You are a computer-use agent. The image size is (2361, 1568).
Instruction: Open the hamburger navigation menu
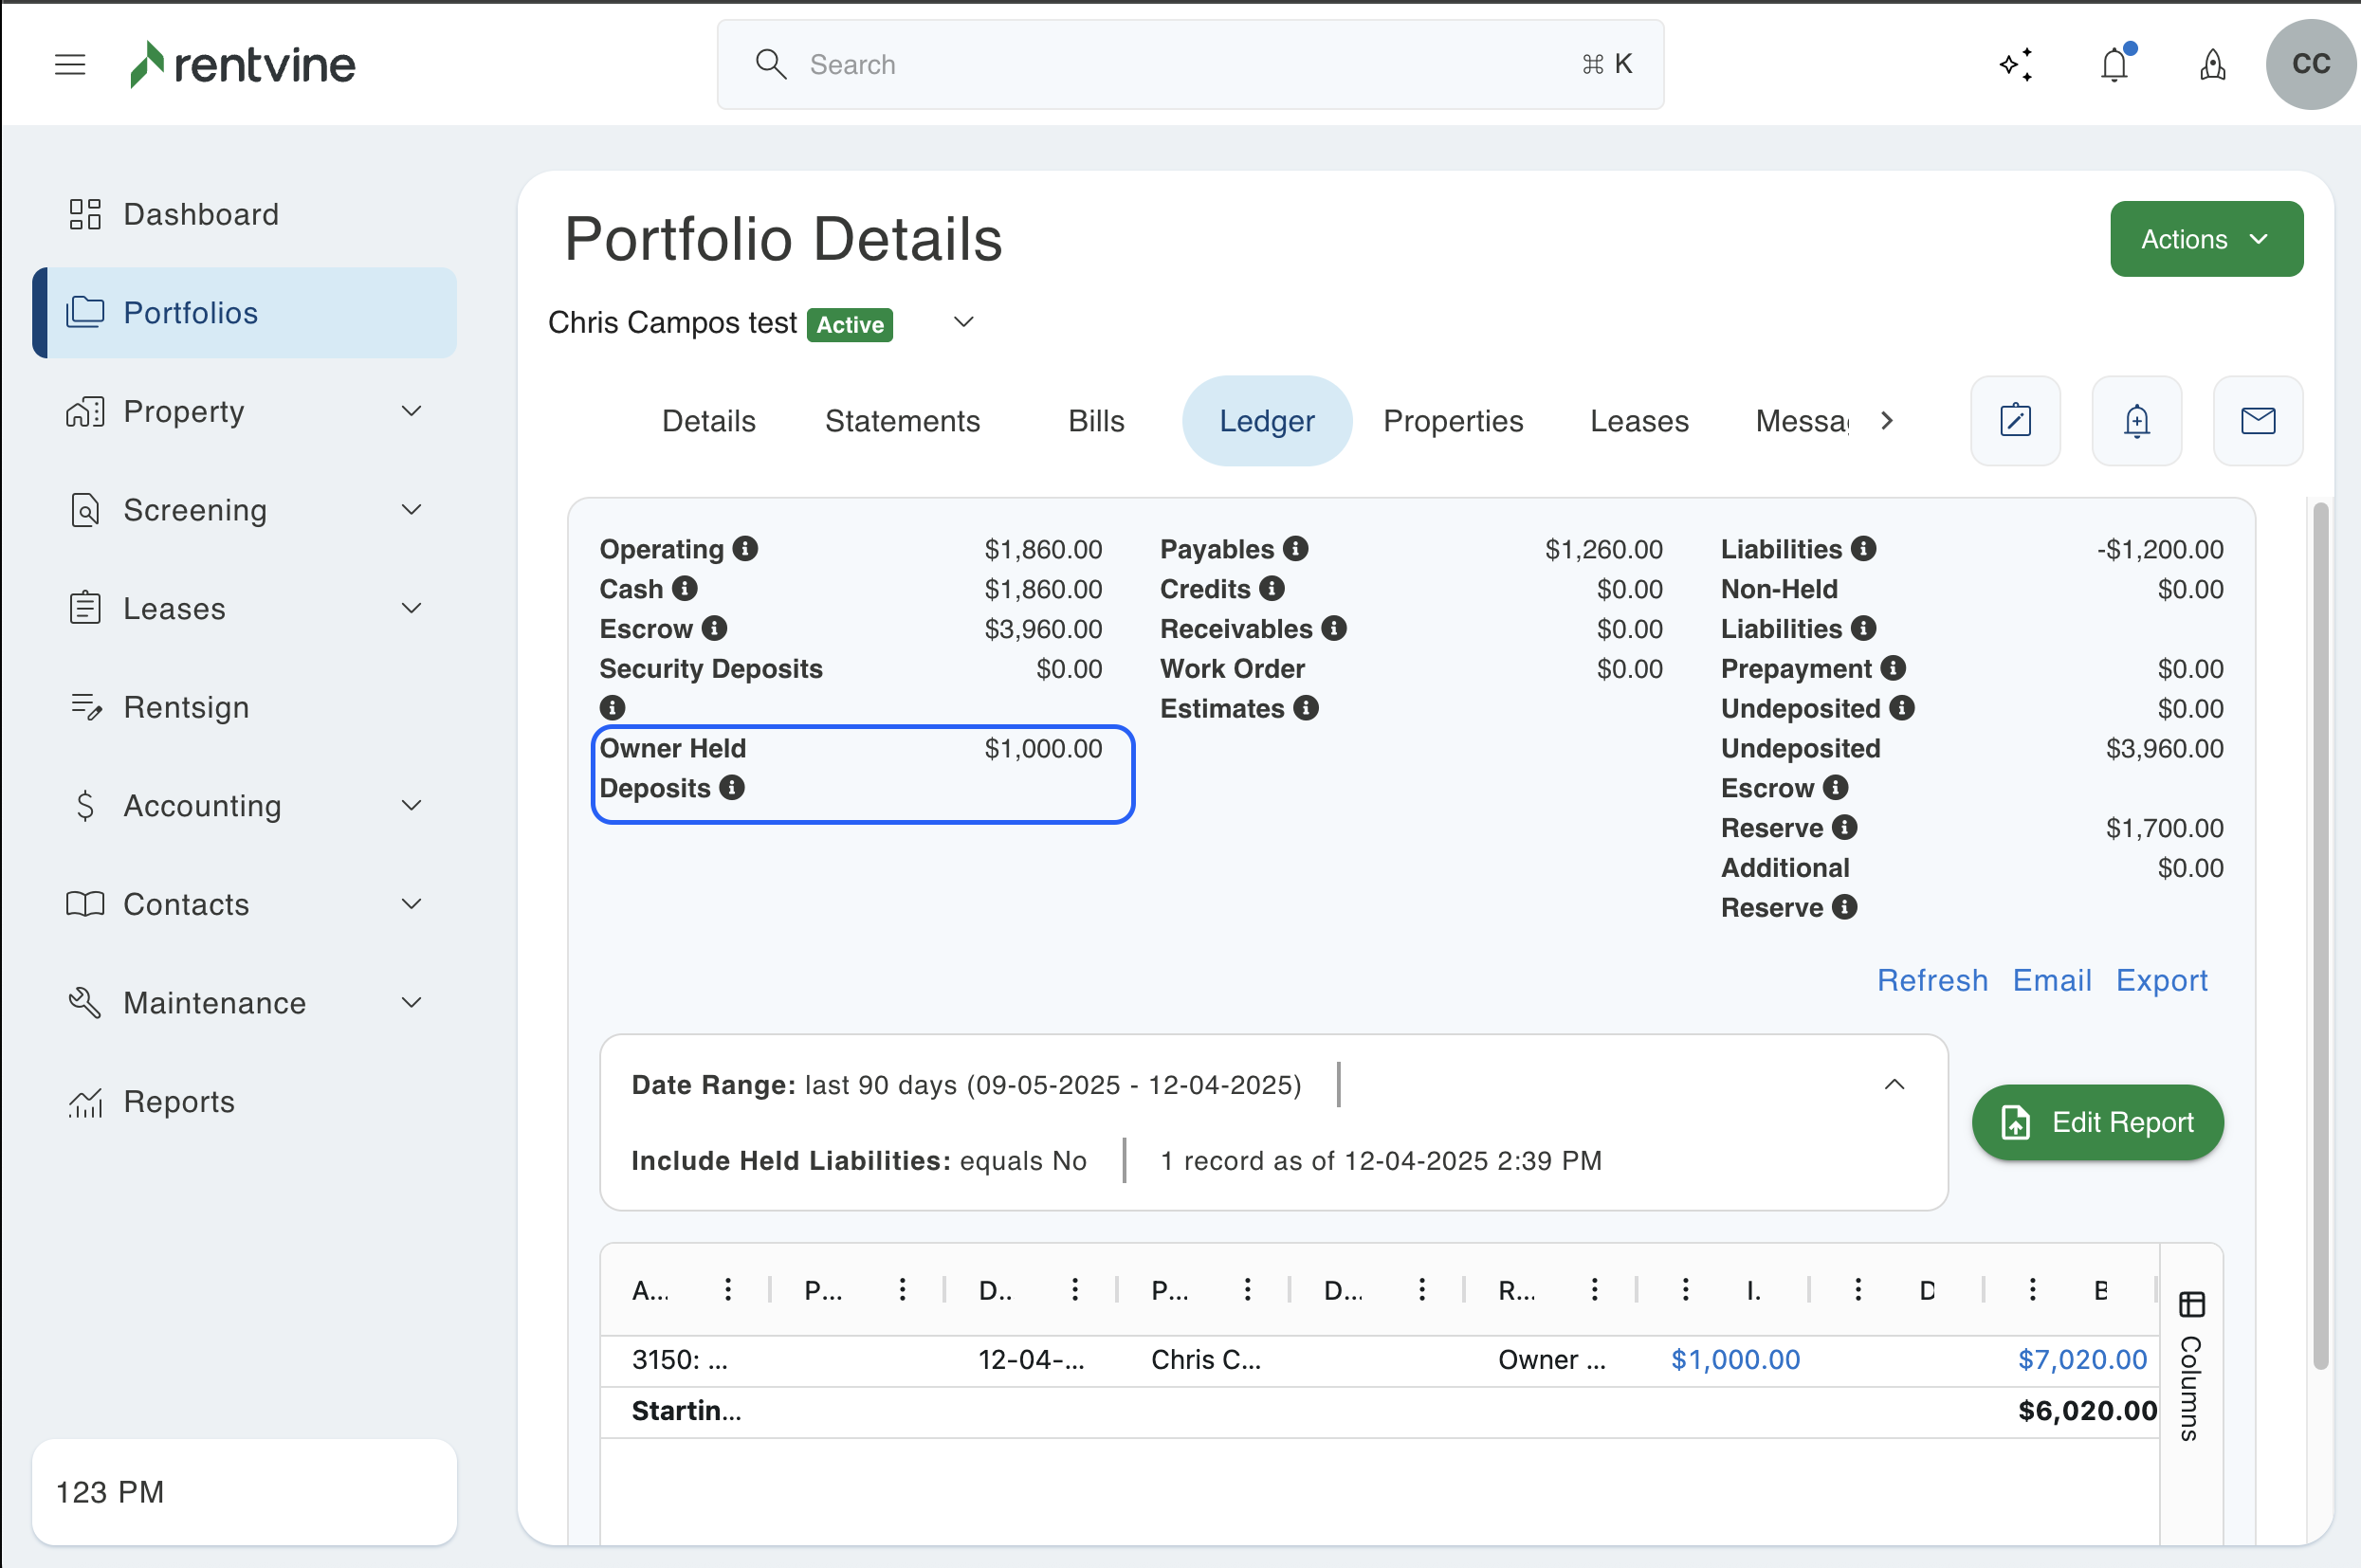point(70,65)
